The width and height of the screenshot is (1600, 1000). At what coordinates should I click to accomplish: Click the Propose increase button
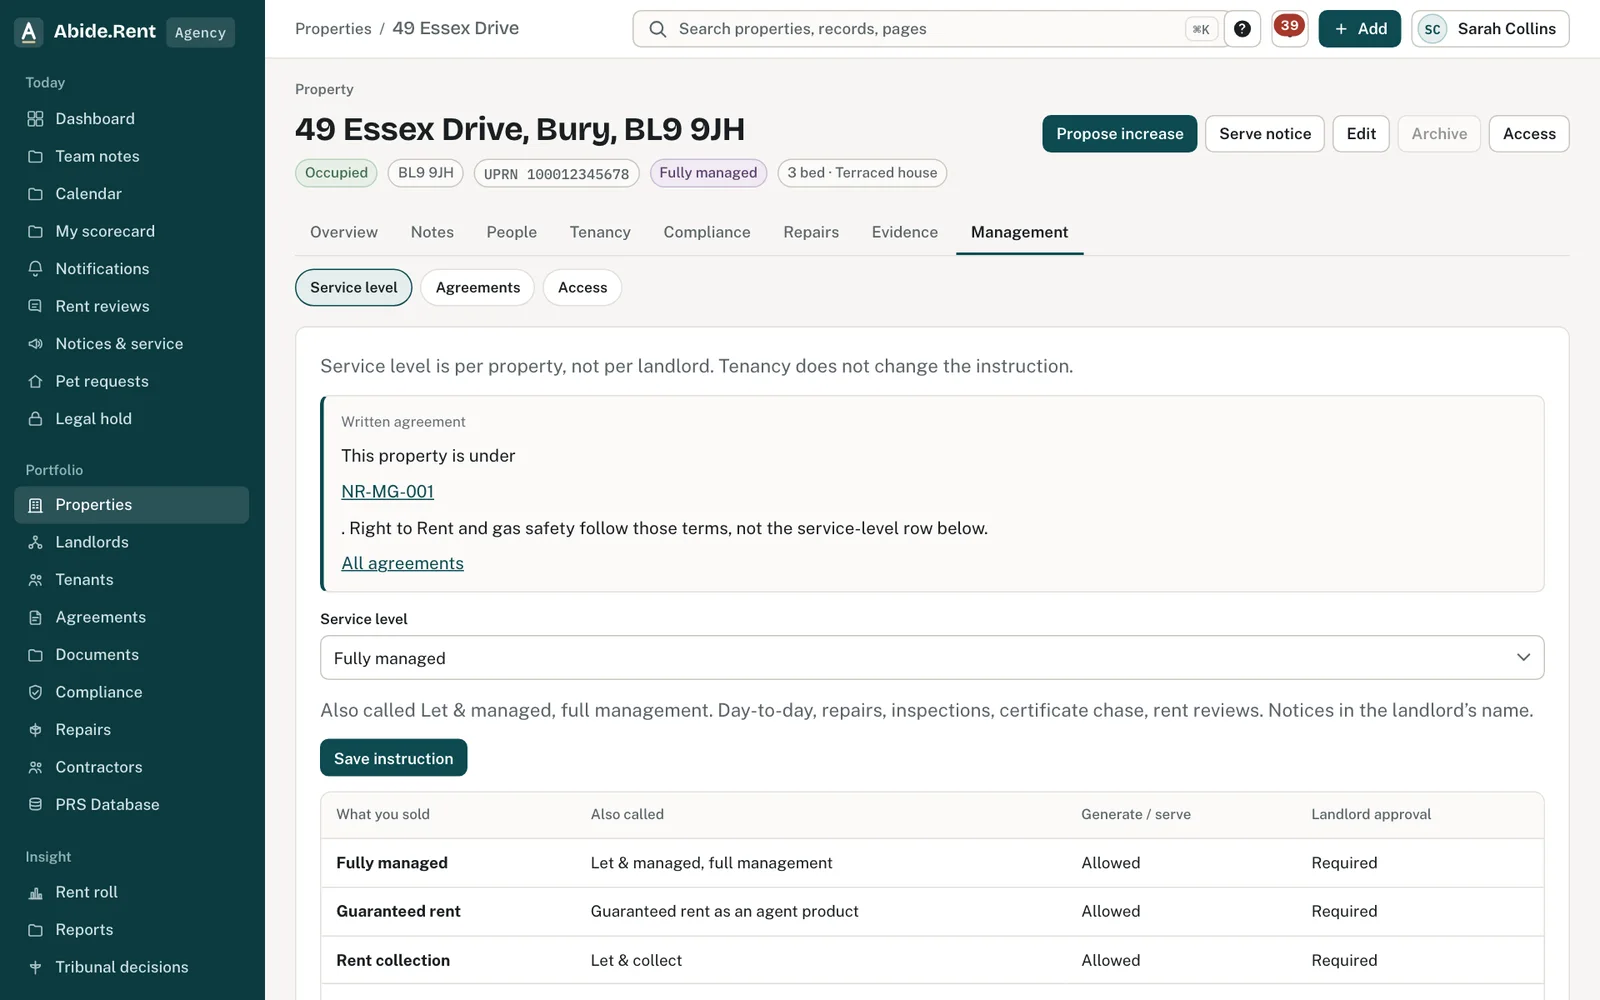click(1120, 134)
